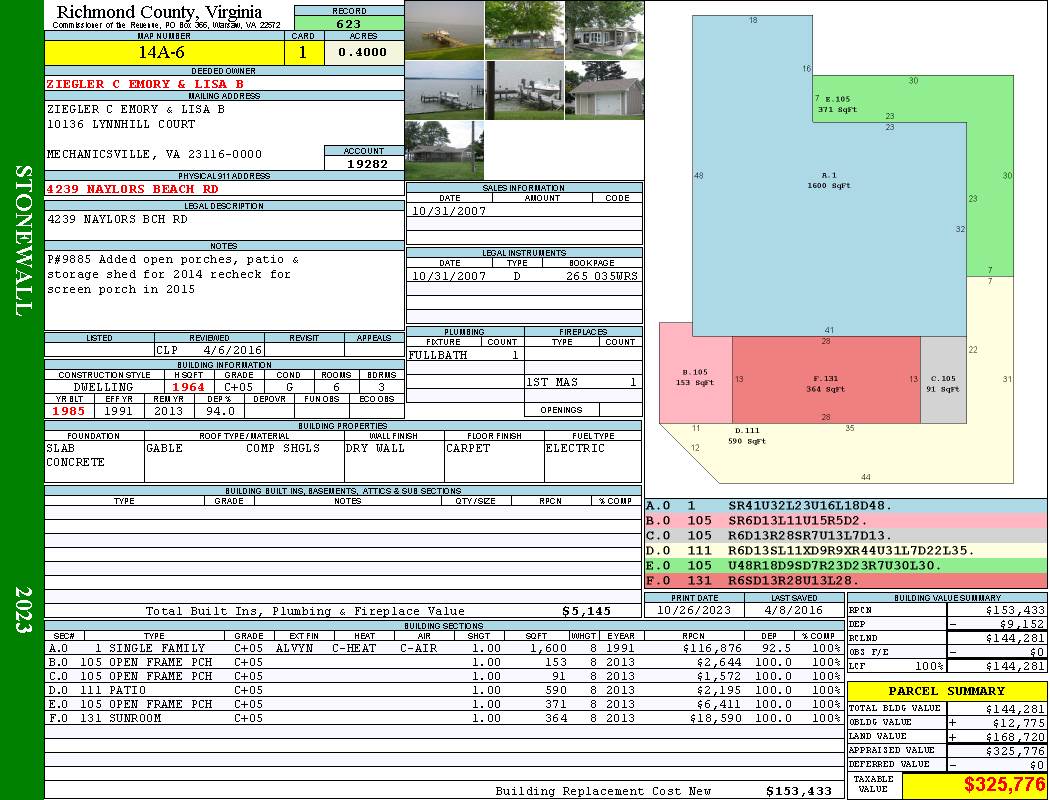Viewport: 1050px width, 800px height.
Task: Select the F.0 Sunroom building section row
Action: pos(440,718)
